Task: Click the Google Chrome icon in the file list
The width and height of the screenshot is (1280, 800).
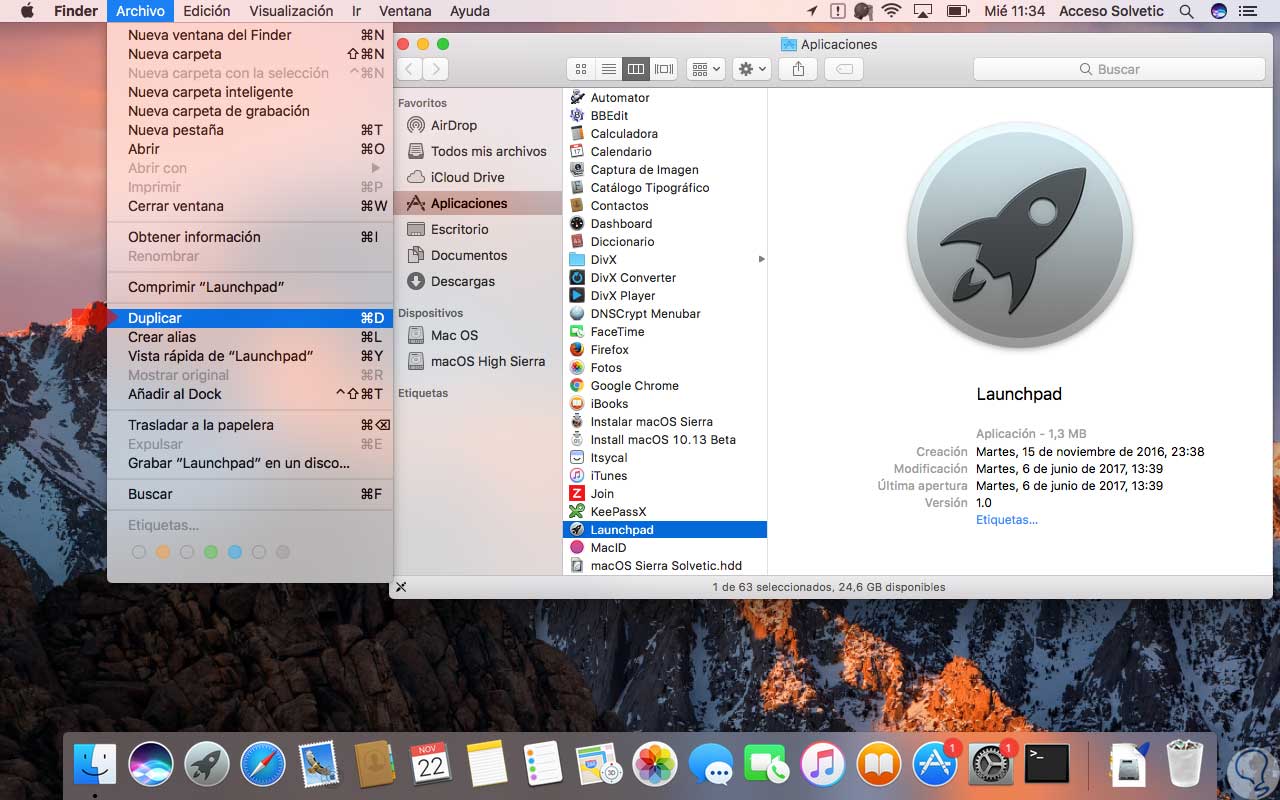Action: point(577,386)
